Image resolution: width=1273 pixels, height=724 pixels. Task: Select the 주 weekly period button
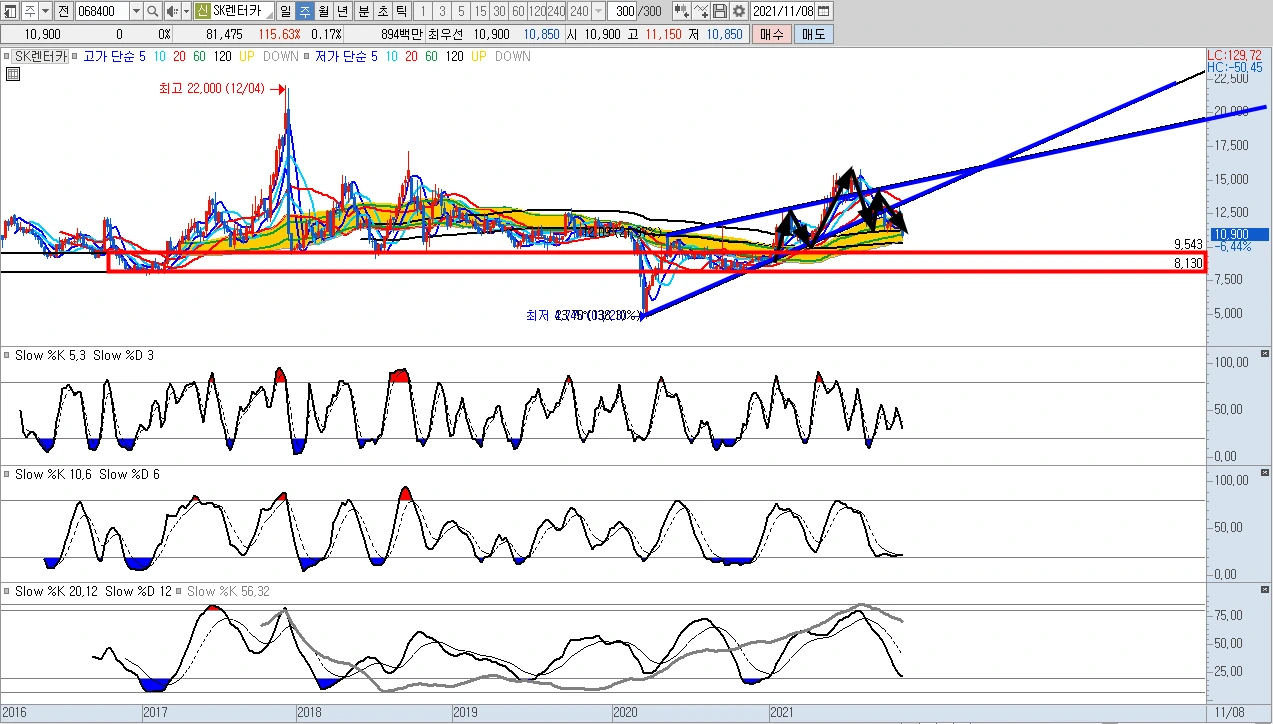(305, 12)
